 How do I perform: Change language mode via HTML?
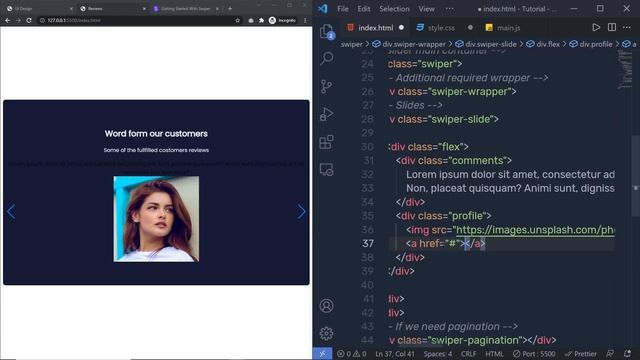(x=494, y=354)
